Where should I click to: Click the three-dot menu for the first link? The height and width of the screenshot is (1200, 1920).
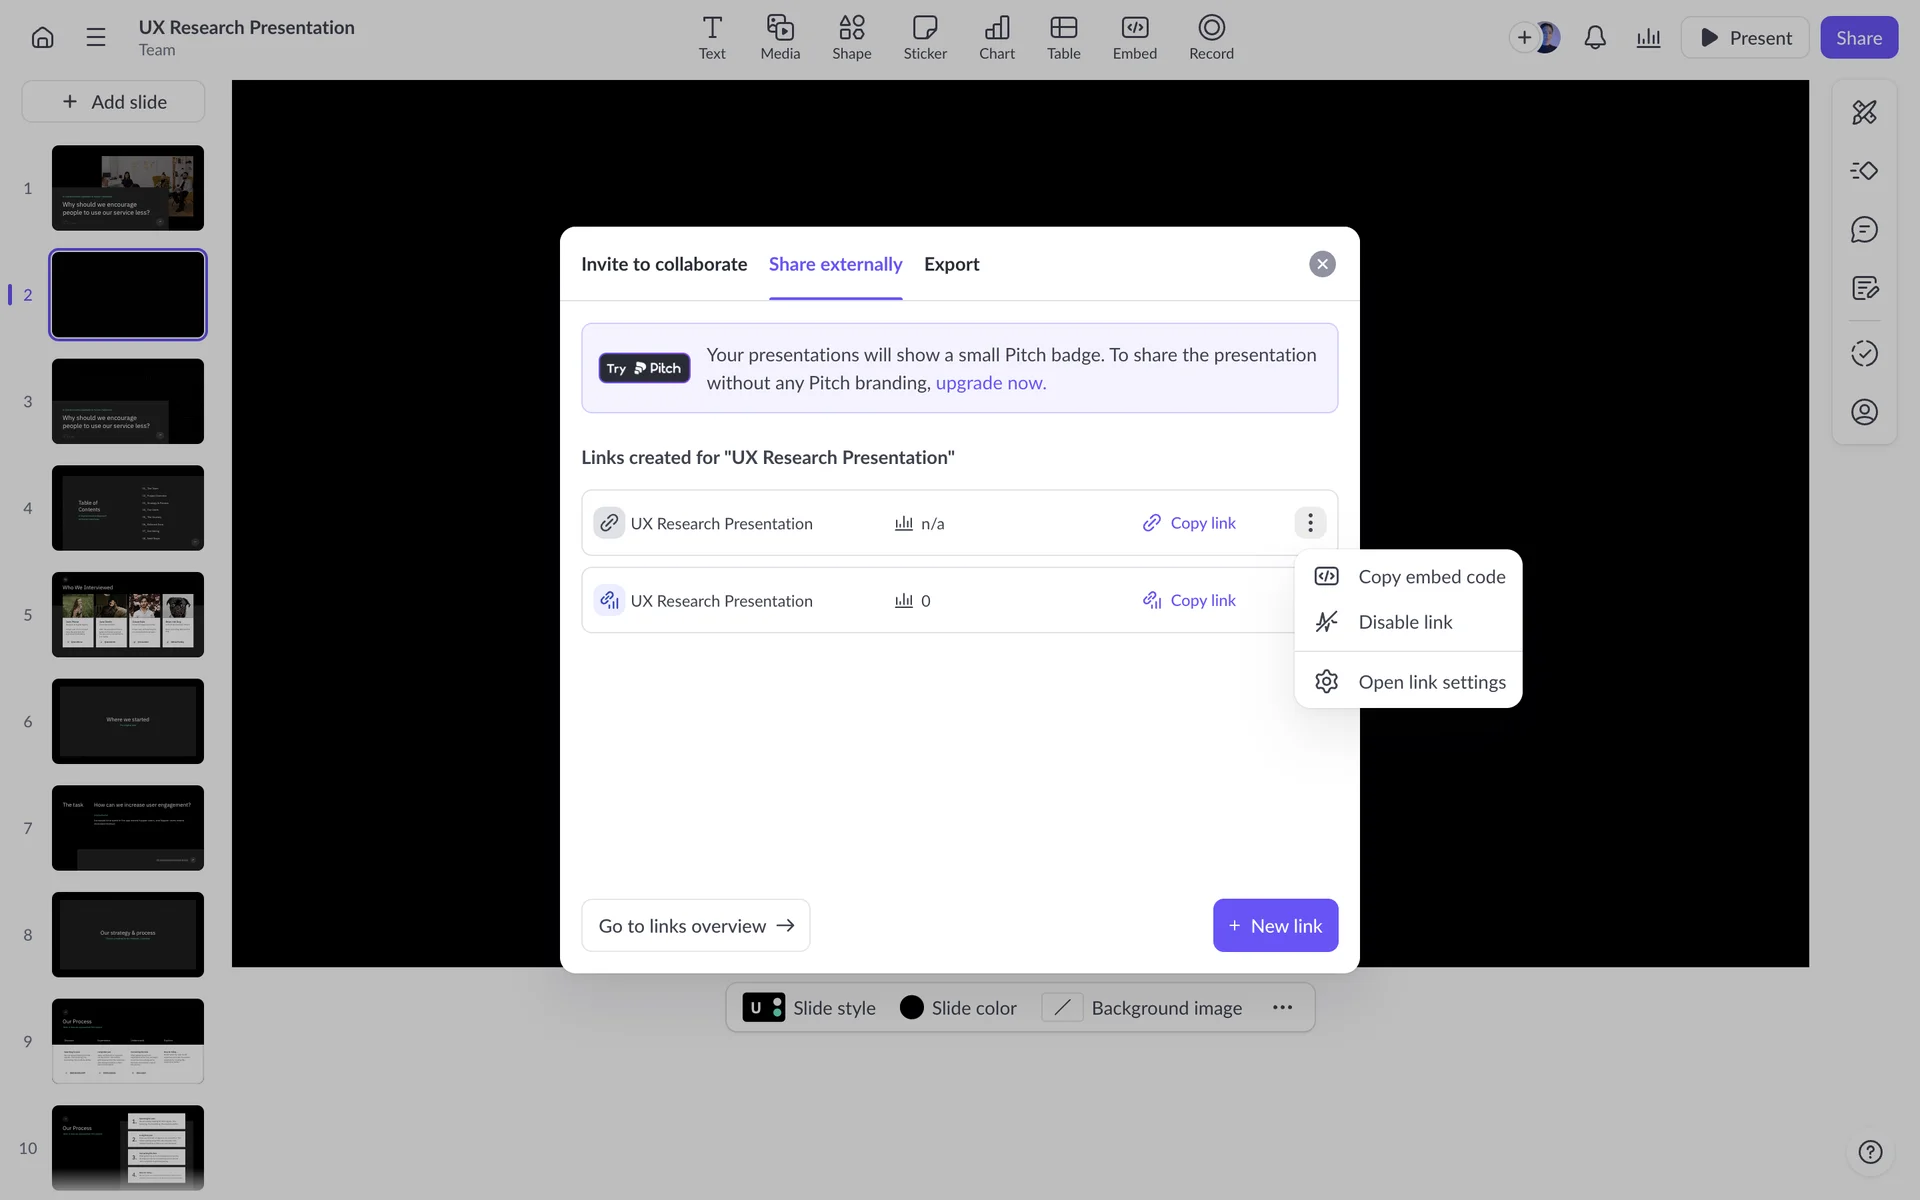(1310, 523)
